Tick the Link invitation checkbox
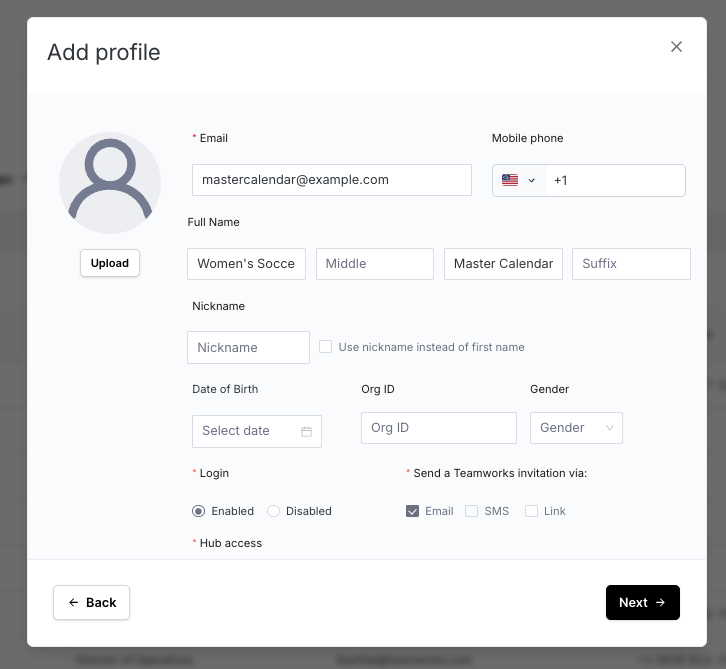The height and width of the screenshot is (669, 726). coord(532,511)
